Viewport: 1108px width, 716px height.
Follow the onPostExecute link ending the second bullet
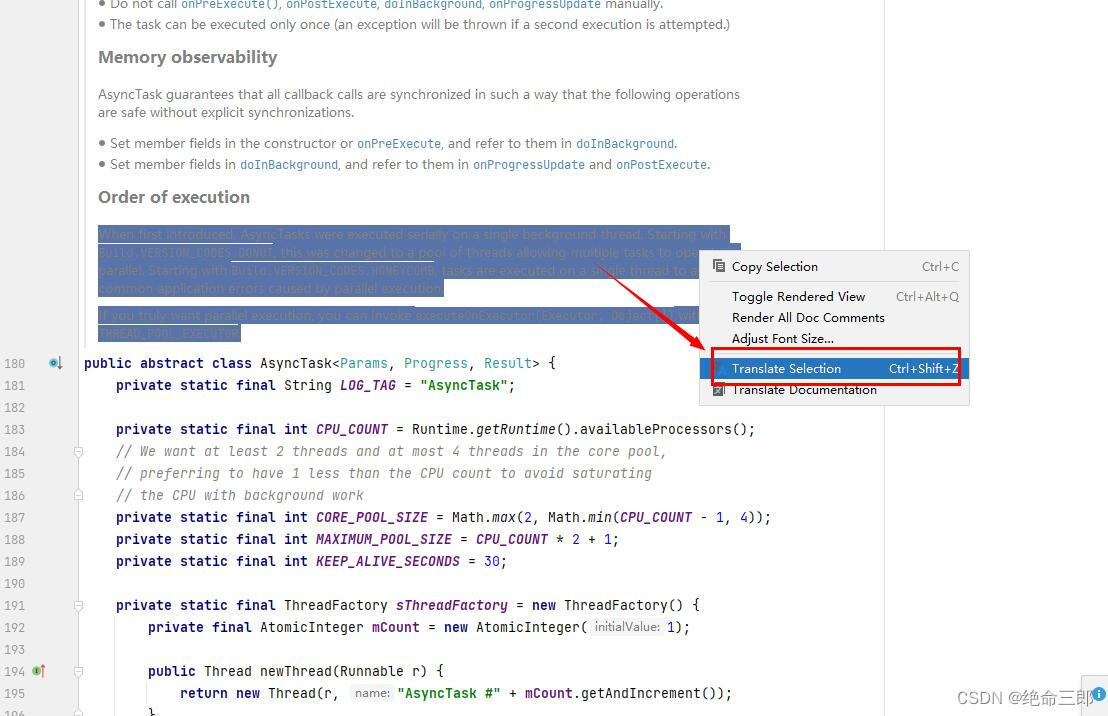pyautogui.click(x=661, y=165)
